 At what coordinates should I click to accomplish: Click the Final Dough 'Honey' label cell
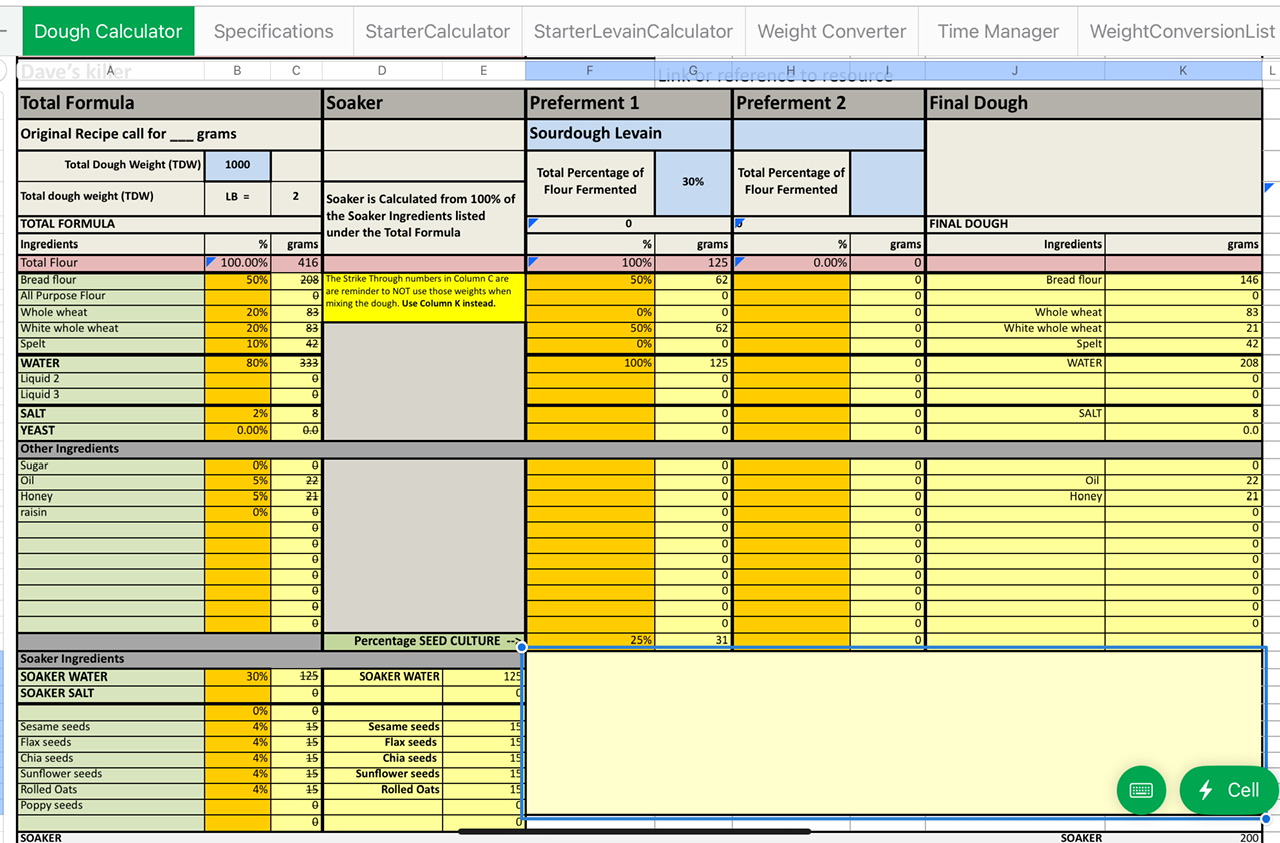[1015, 496]
